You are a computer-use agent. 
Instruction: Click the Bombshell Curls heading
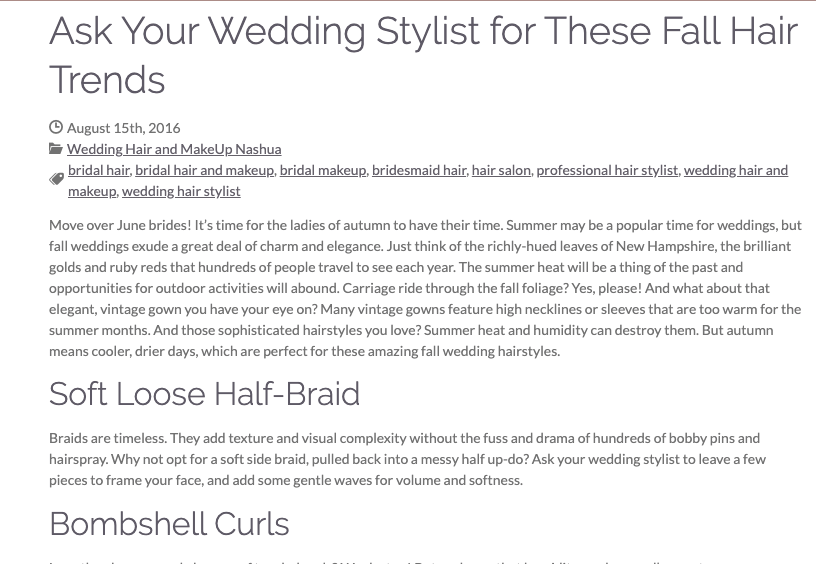click(x=169, y=523)
